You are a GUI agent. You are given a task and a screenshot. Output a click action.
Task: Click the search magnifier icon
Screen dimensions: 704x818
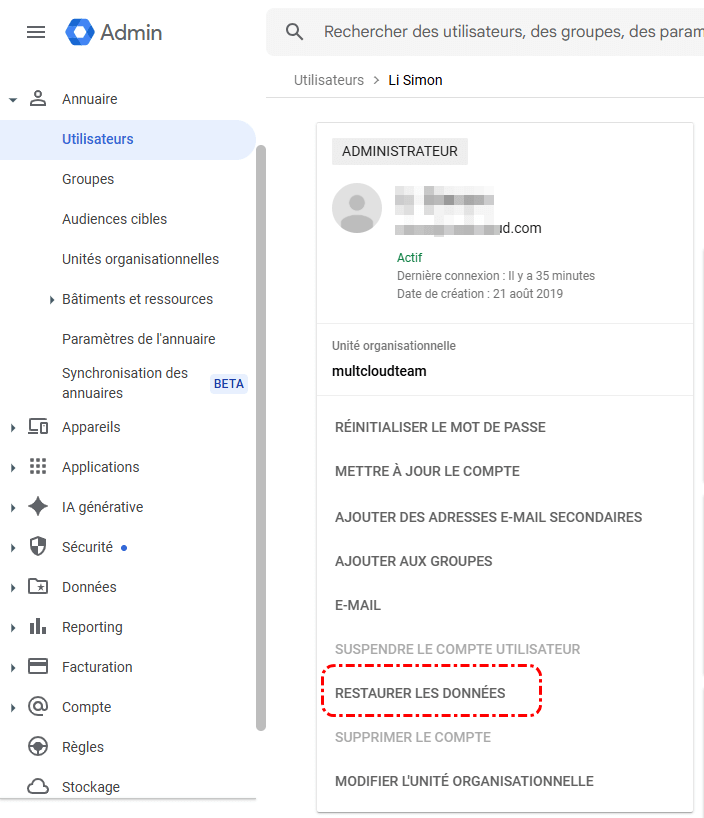(x=295, y=32)
